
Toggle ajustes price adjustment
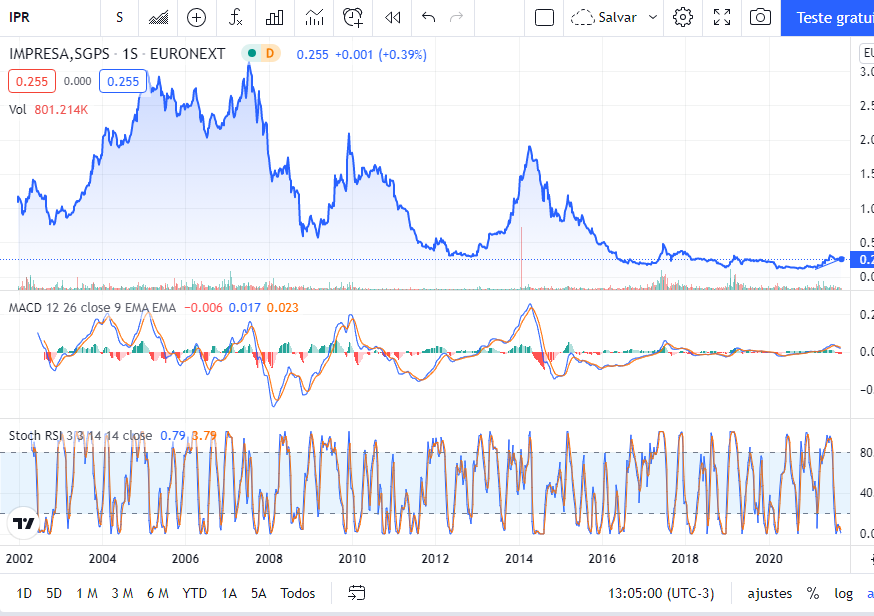[770, 593]
